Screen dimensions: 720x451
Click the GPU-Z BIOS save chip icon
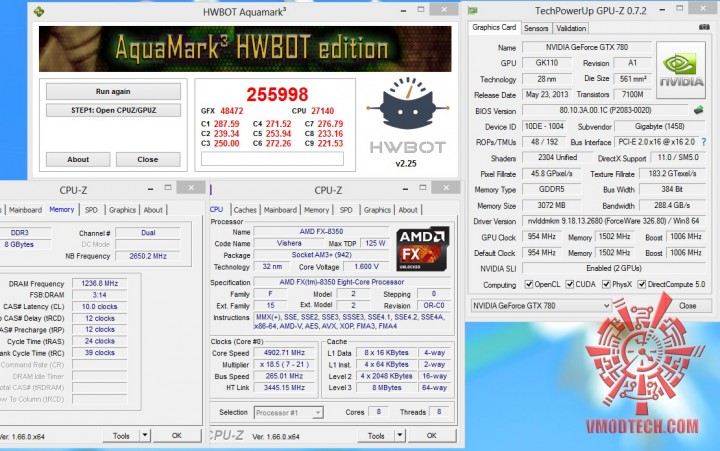(x=698, y=110)
